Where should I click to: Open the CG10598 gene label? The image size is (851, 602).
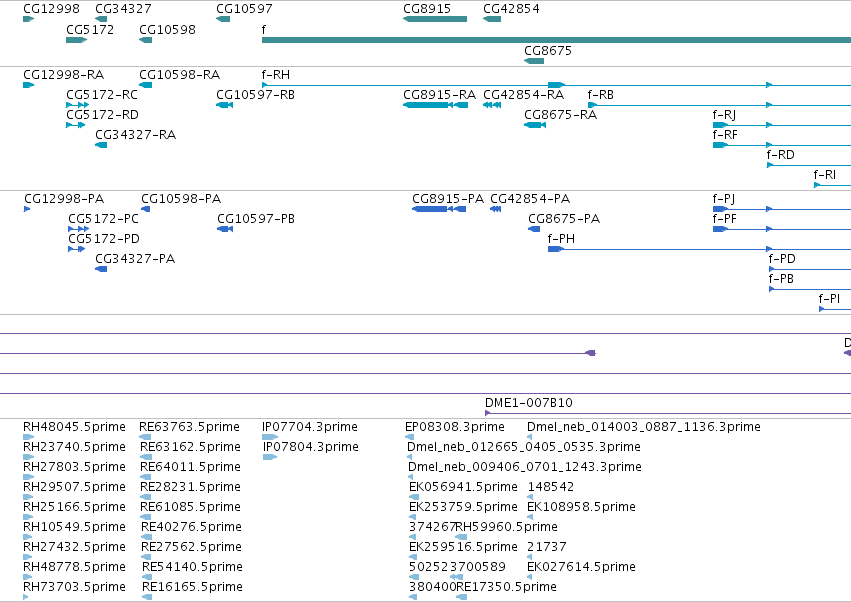click(x=167, y=29)
